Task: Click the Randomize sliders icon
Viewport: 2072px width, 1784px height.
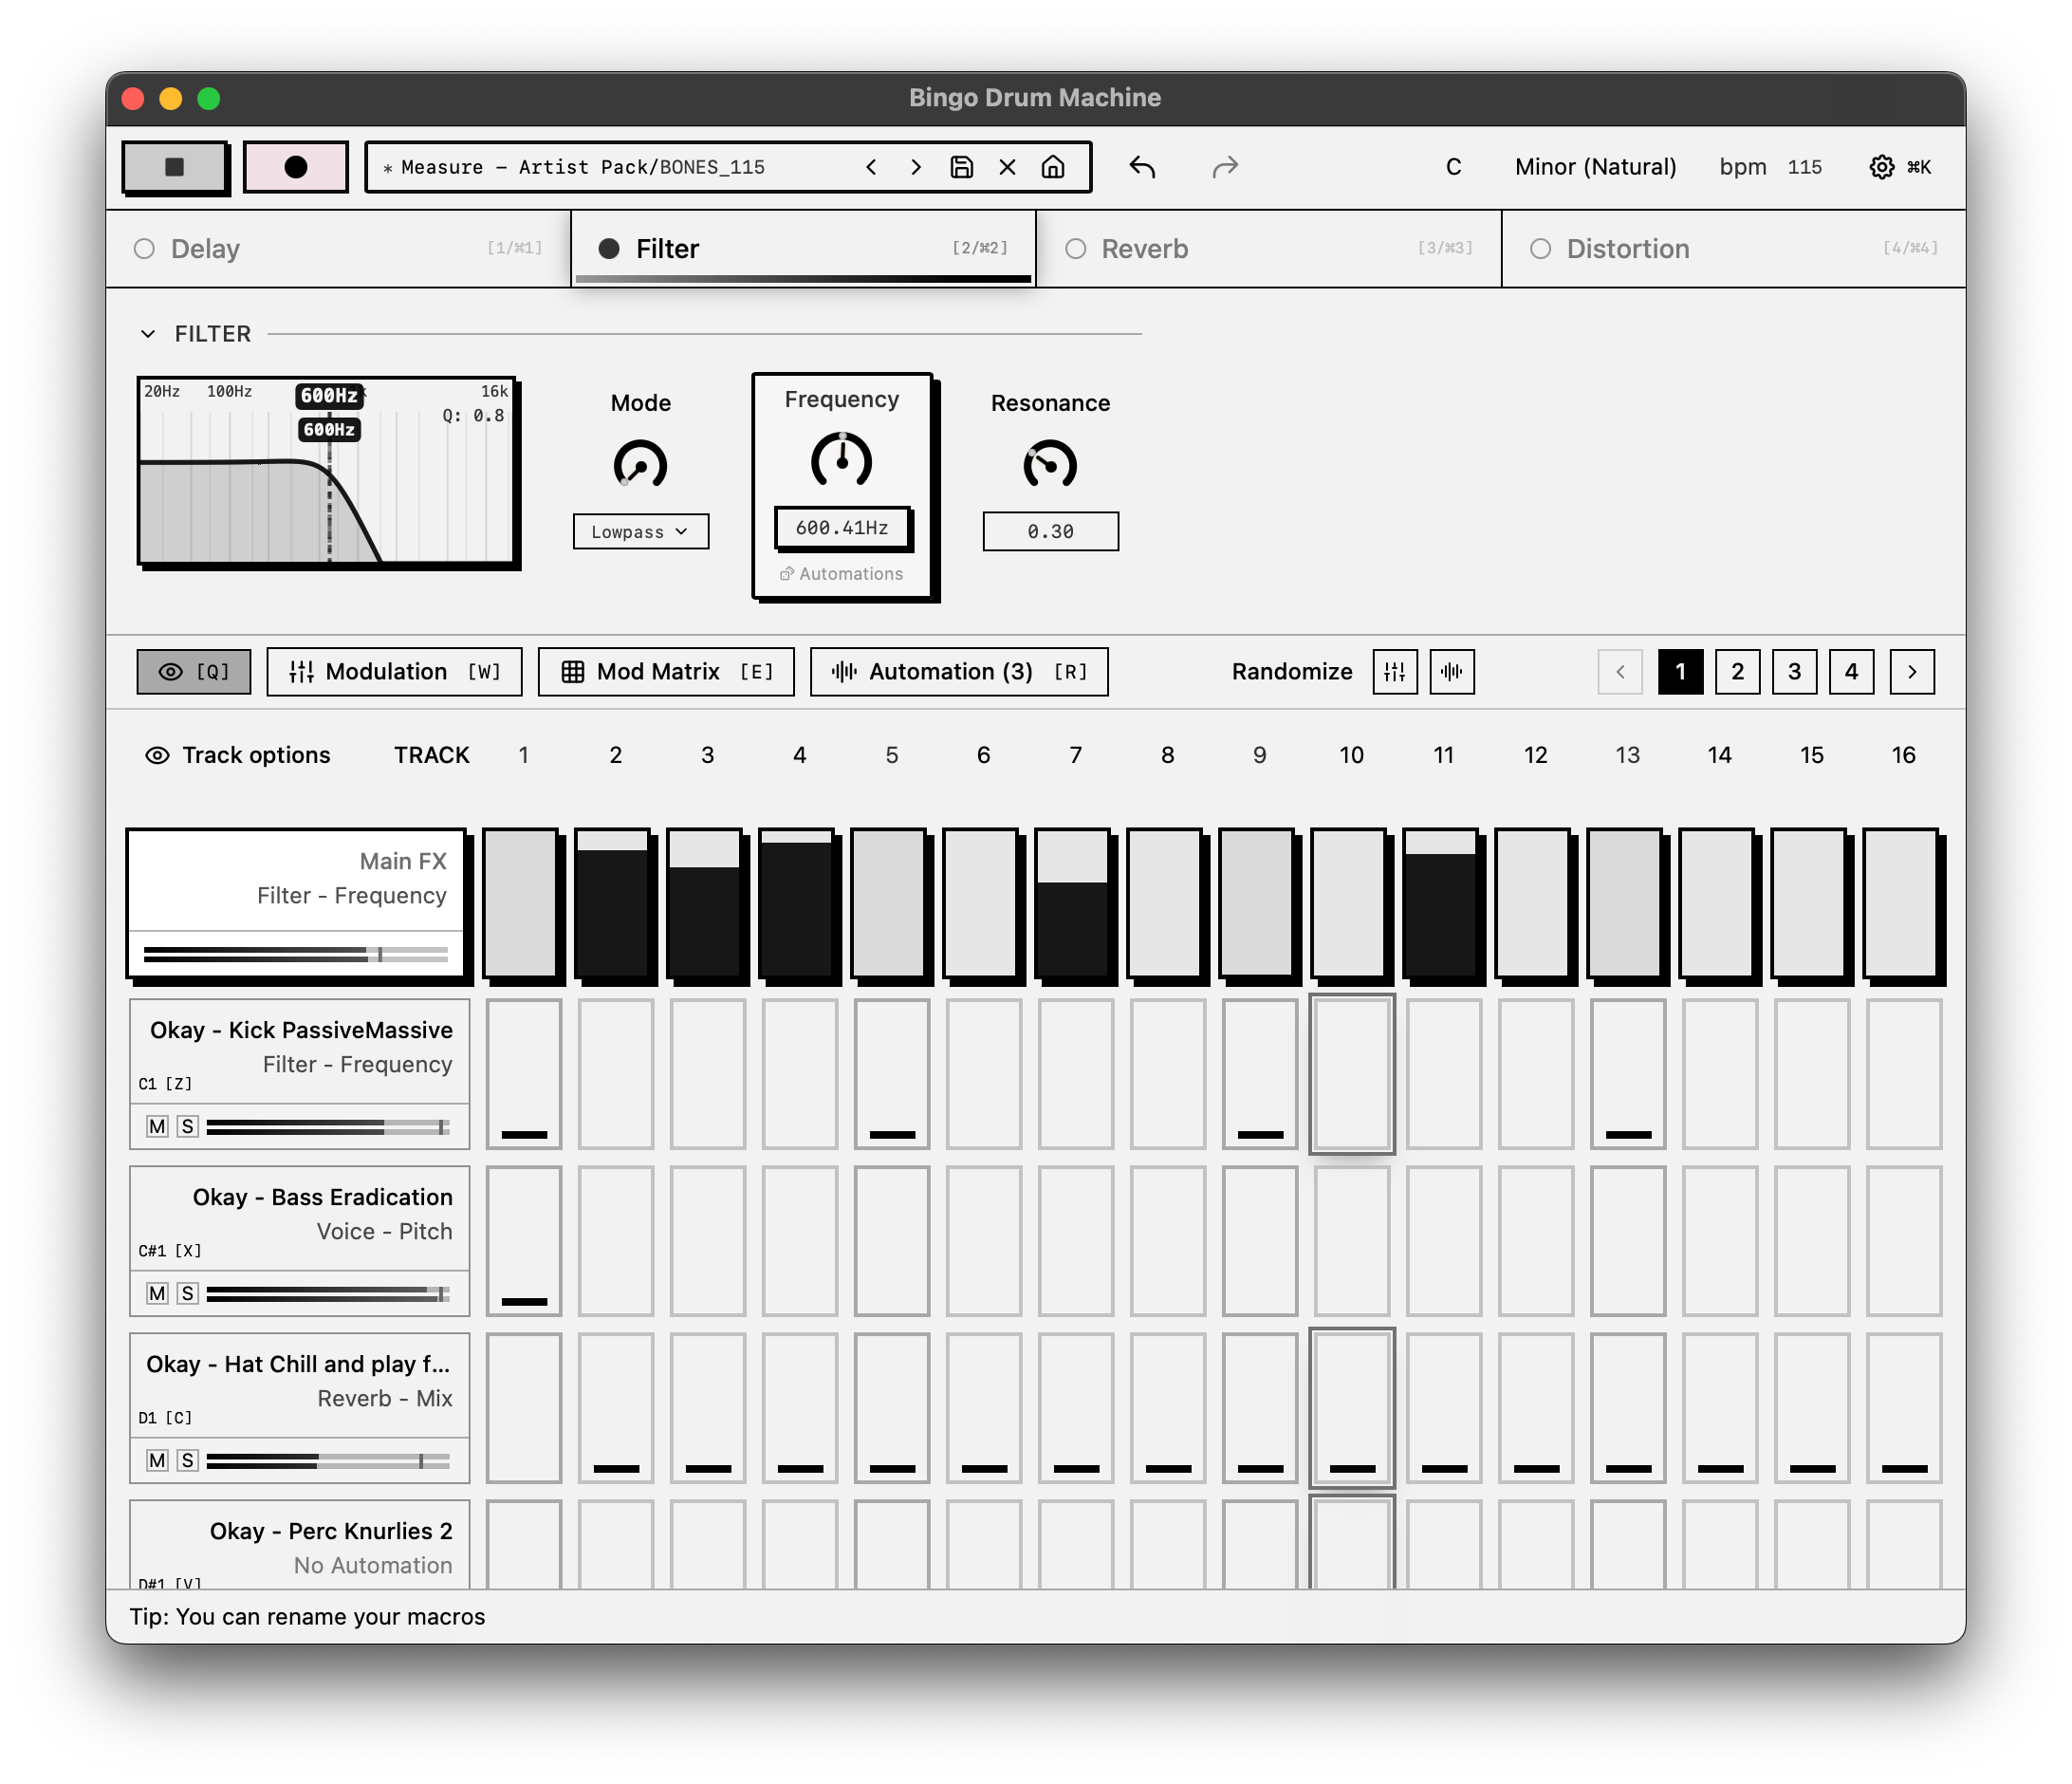Action: pos(1394,672)
